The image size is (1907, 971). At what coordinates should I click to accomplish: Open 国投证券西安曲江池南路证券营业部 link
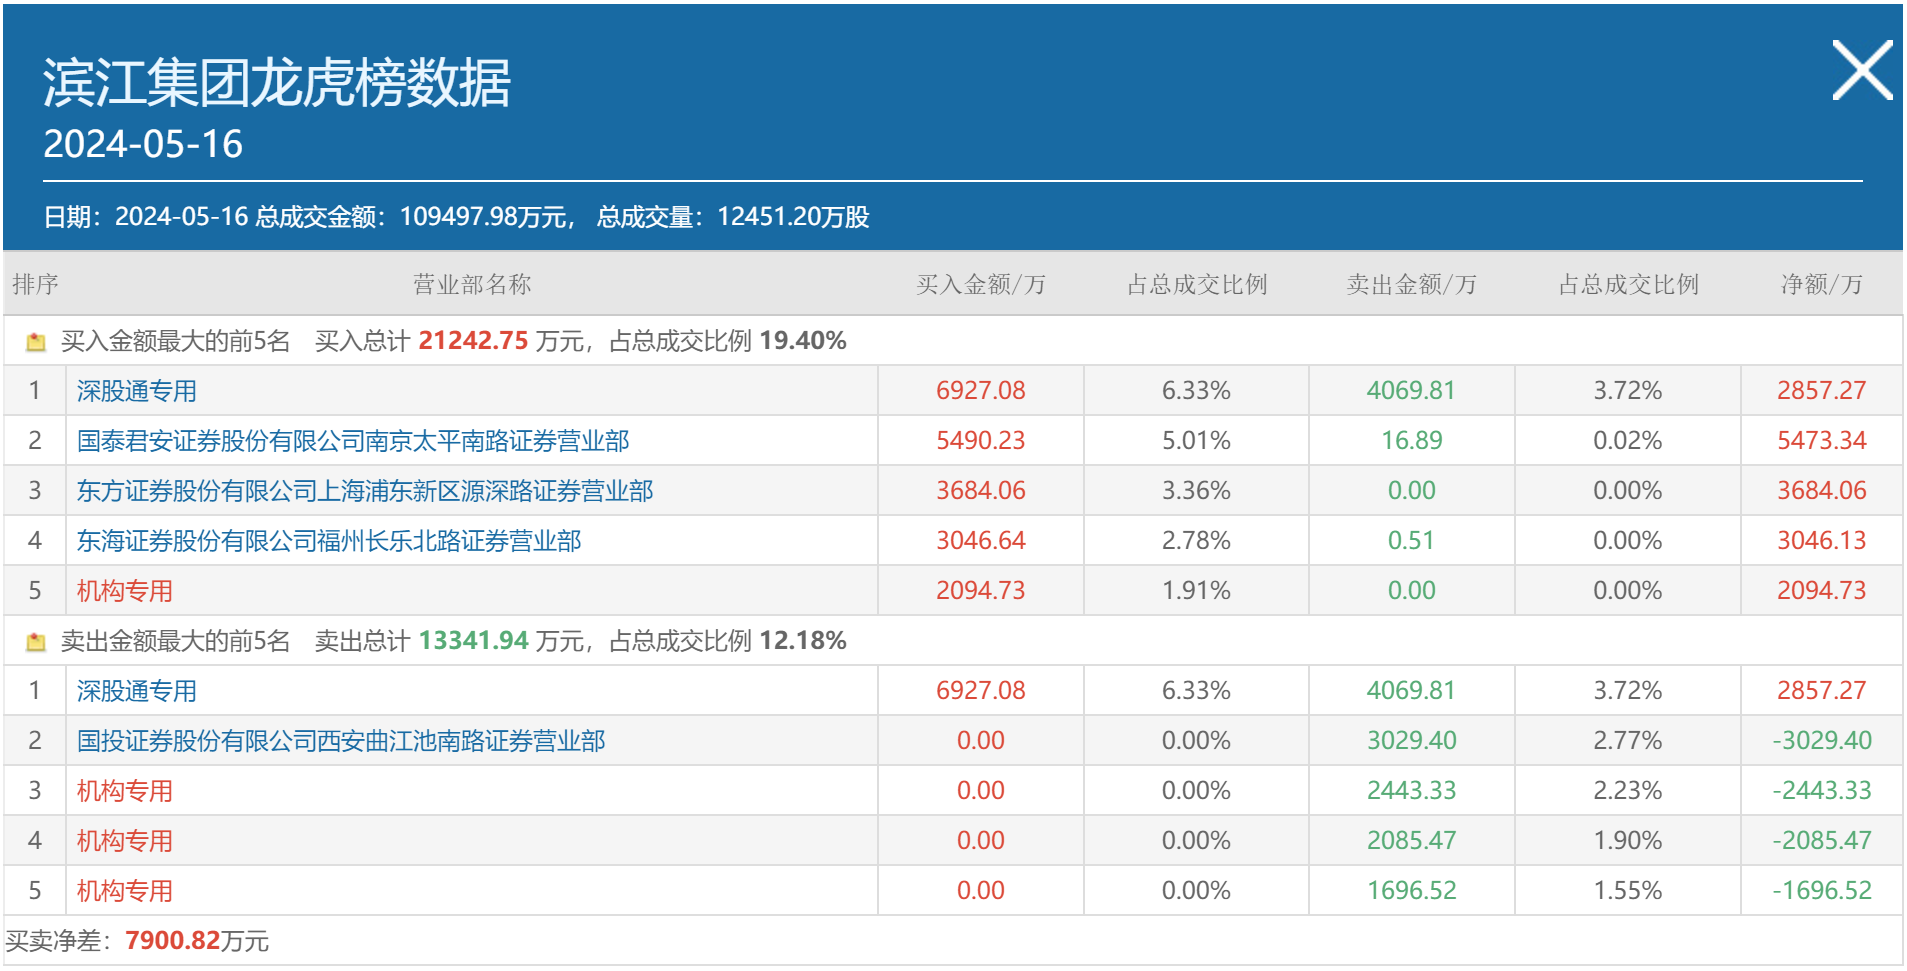[341, 741]
